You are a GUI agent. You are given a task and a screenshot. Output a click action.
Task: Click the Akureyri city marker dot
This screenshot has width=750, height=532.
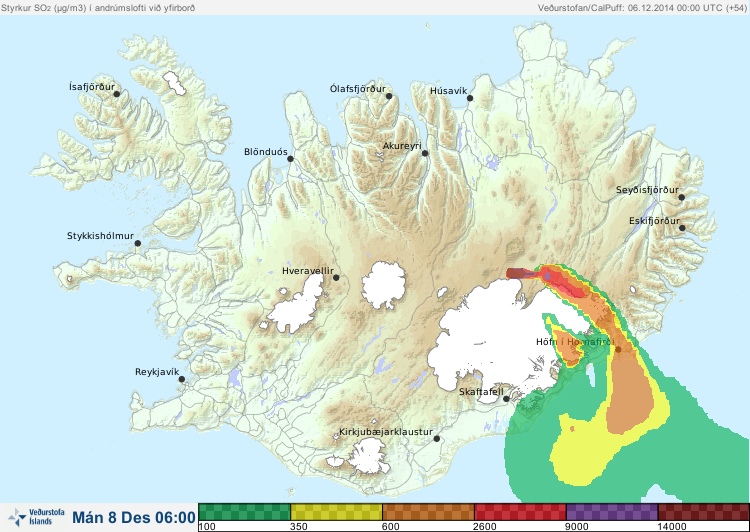click(x=425, y=153)
